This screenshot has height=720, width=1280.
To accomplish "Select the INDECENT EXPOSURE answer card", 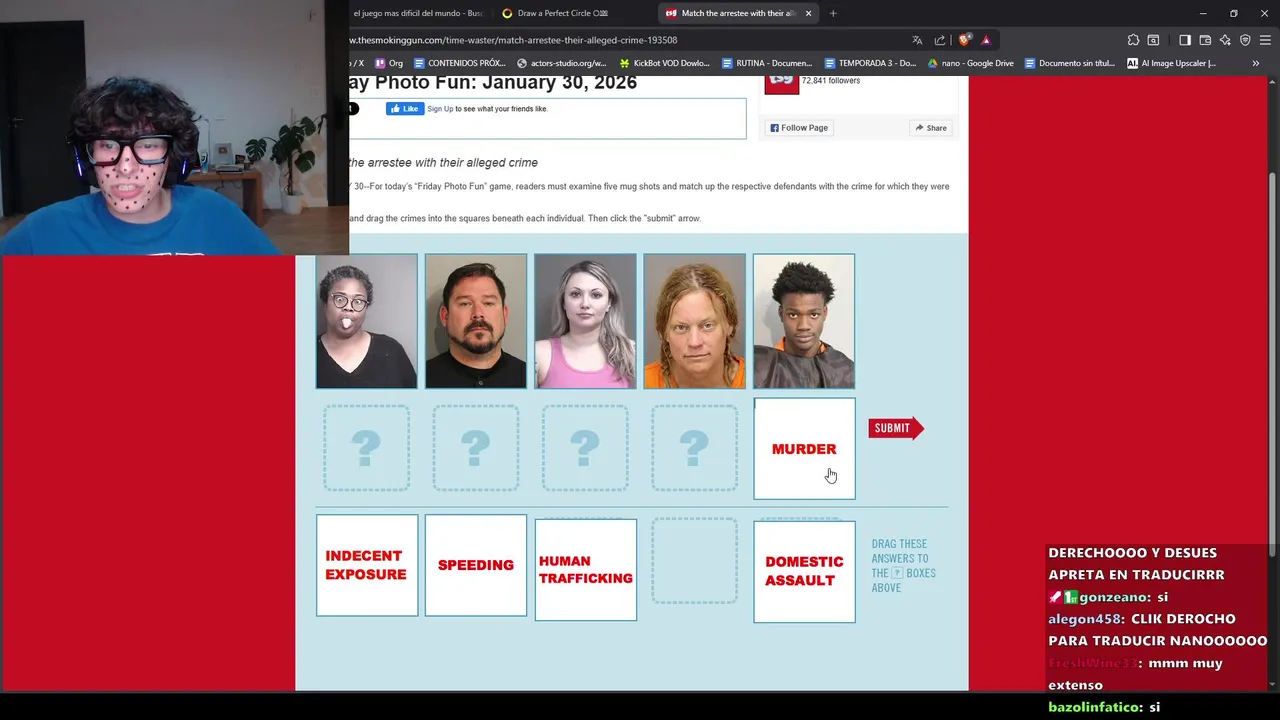I will (366, 565).
